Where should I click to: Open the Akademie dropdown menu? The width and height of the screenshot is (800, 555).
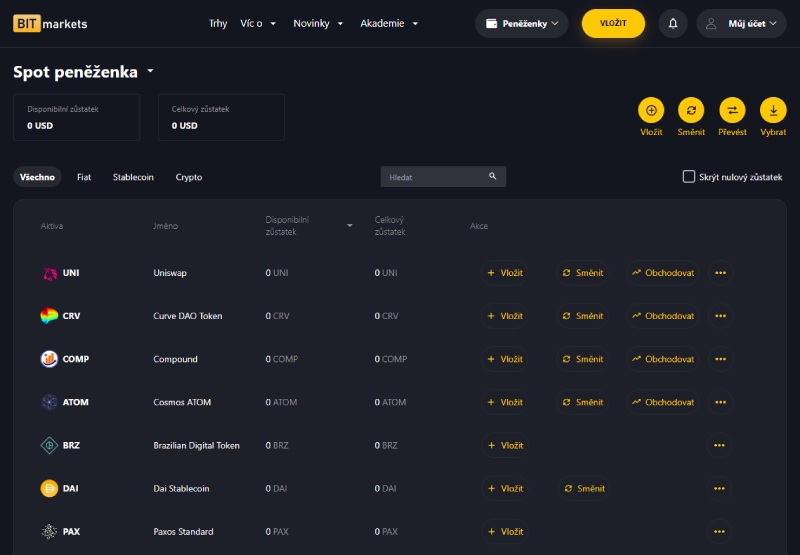[389, 23]
